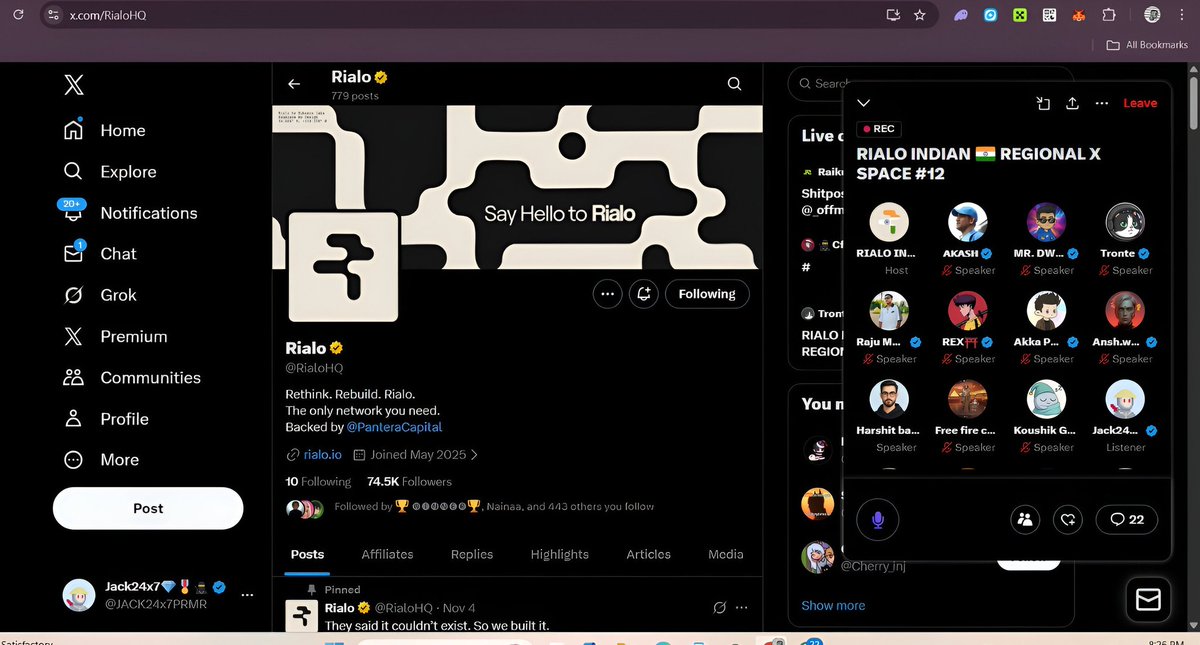The height and width of the screenshot is (645, 1200).
Task: Go back with the arrow beside Rialo
Action: click(x=293, y=85)
